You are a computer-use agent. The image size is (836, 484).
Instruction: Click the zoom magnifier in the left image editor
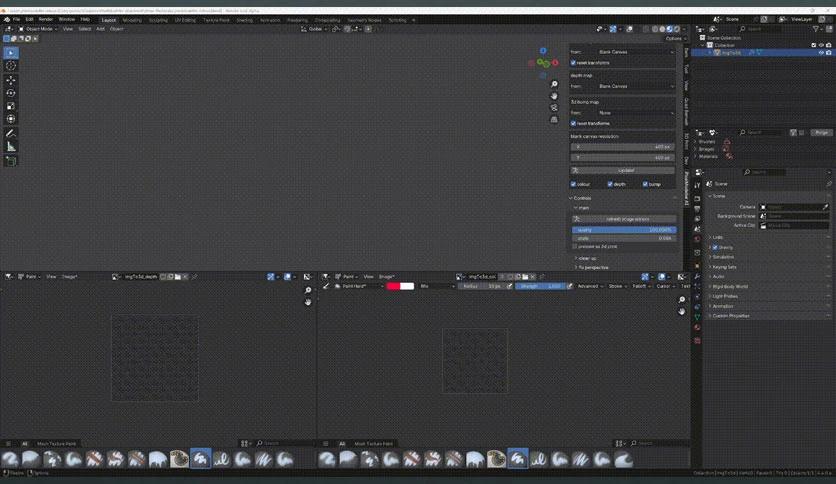tap(308, 290)
